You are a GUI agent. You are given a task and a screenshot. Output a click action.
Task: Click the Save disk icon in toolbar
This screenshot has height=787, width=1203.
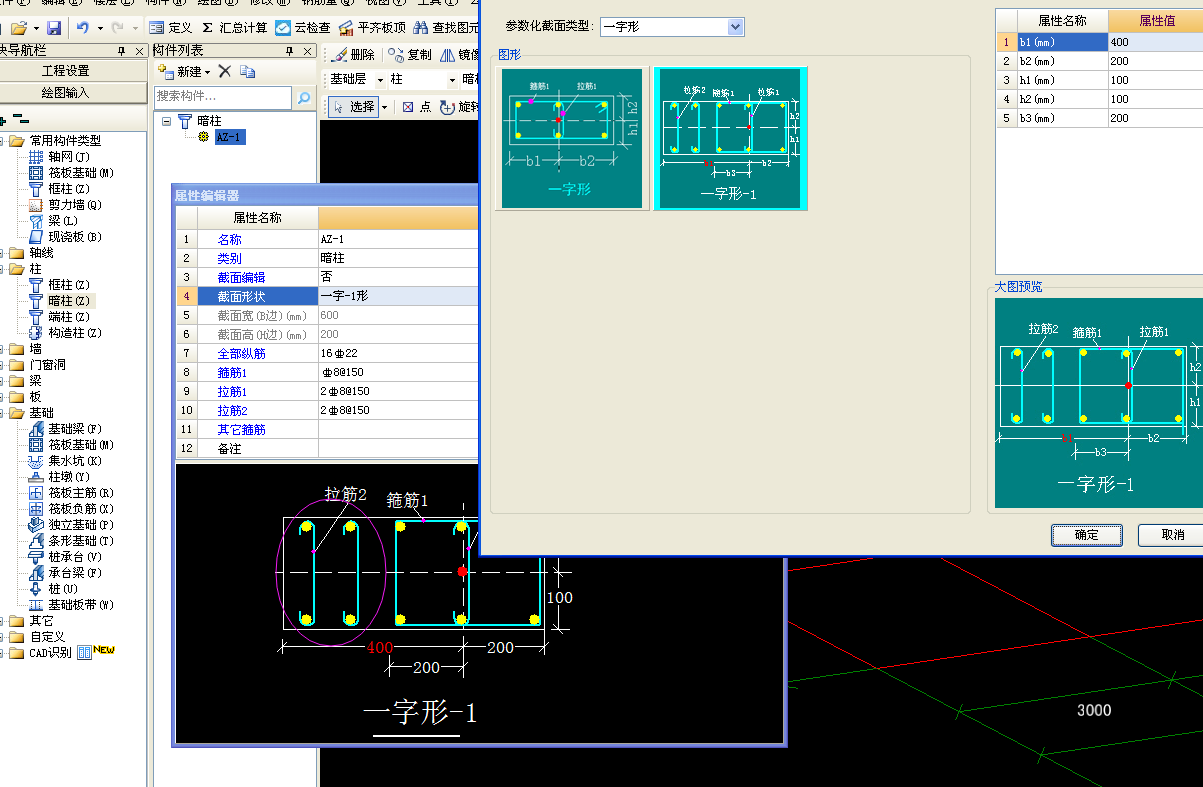(53, 28)
